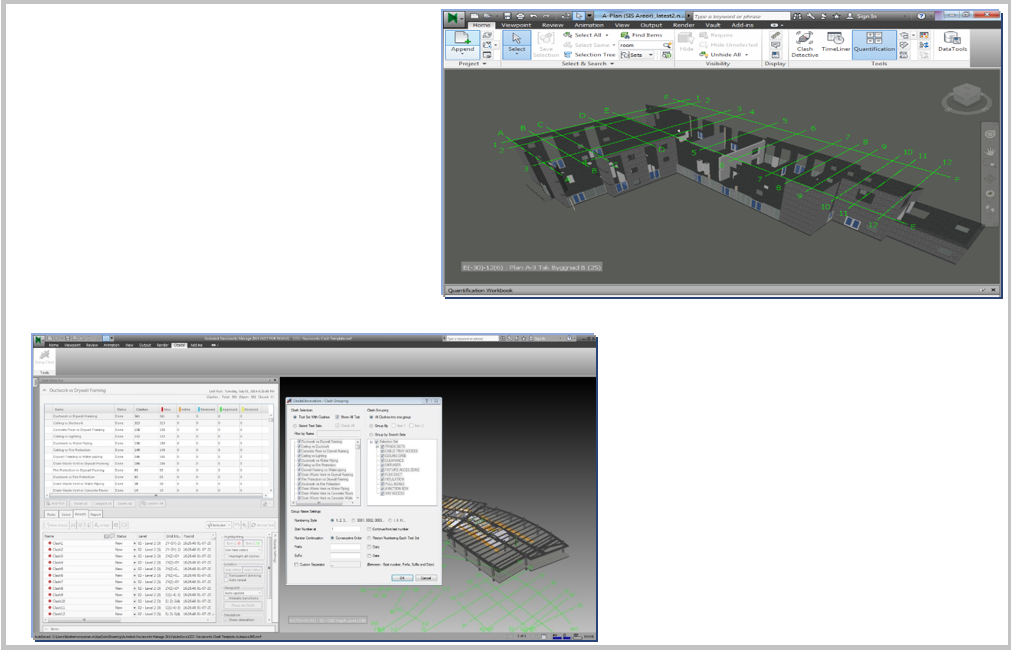Image resolution: width=1011 pixels, height=650 pixels.
Task: Click Find Items in Select & Search
Action: [642, 35]
